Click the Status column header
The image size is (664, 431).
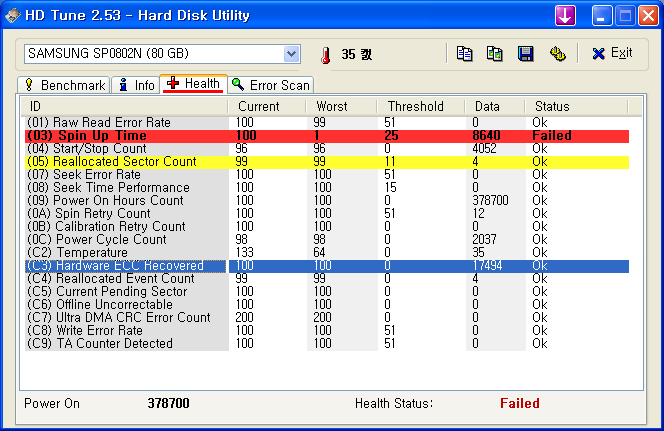(576, 106)
